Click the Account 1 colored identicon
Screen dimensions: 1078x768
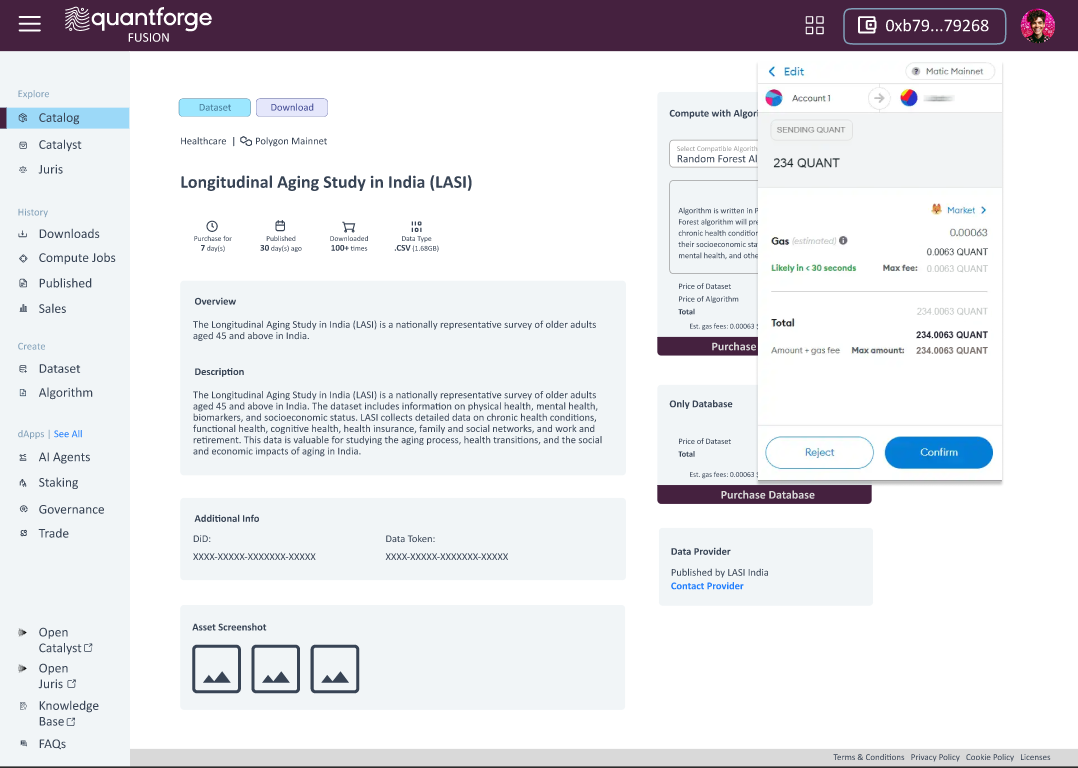pyautogui.click(x=773, y=97)
